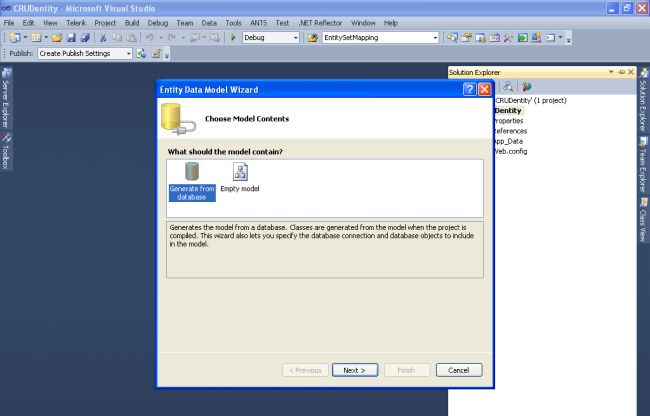Expand the New Project icon's dropdown arrow

point(25,38)
